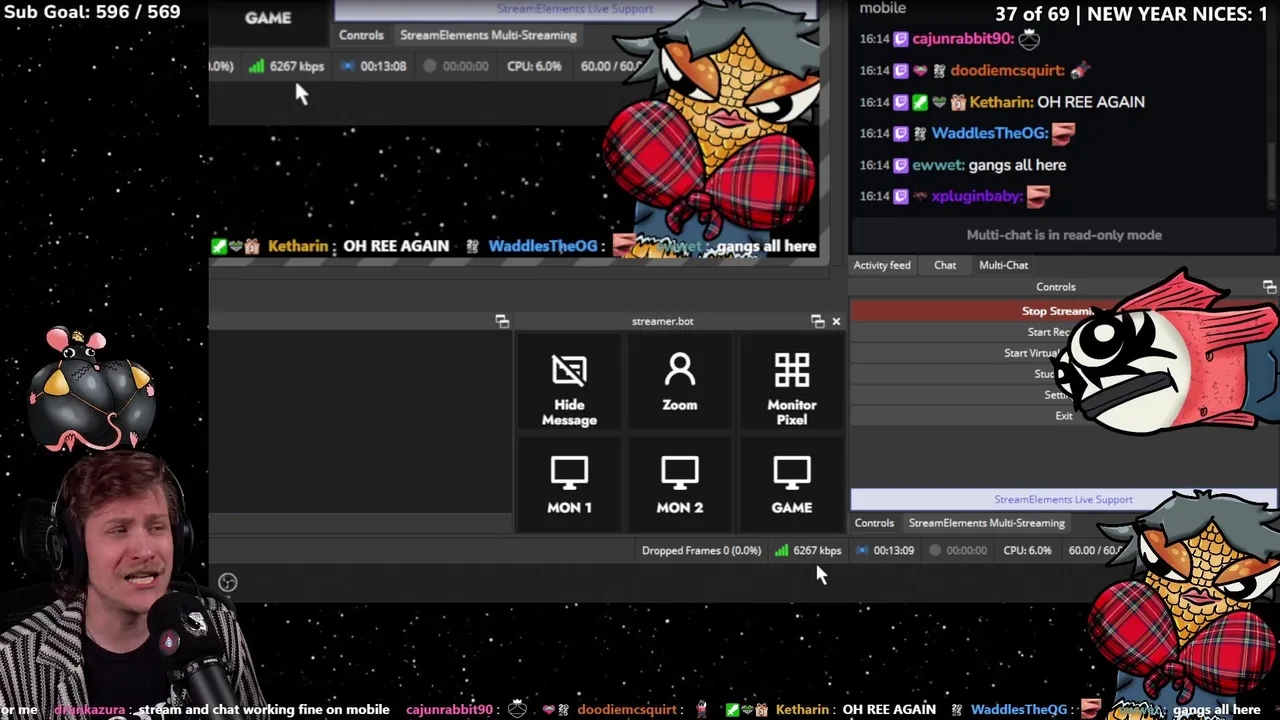Switch to MON 2 in the streamer.bot dock
This screenshot has width=1280, height=720.
[x=679, y=484]
